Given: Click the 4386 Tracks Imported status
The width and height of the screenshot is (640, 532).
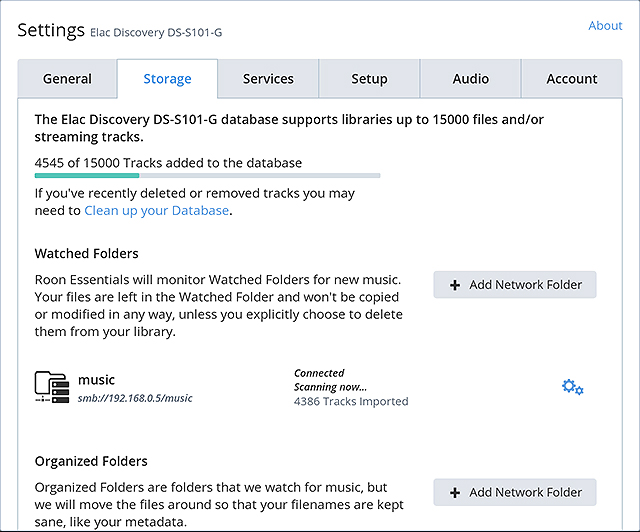Looking at the screenshot, I should [351, 402].
